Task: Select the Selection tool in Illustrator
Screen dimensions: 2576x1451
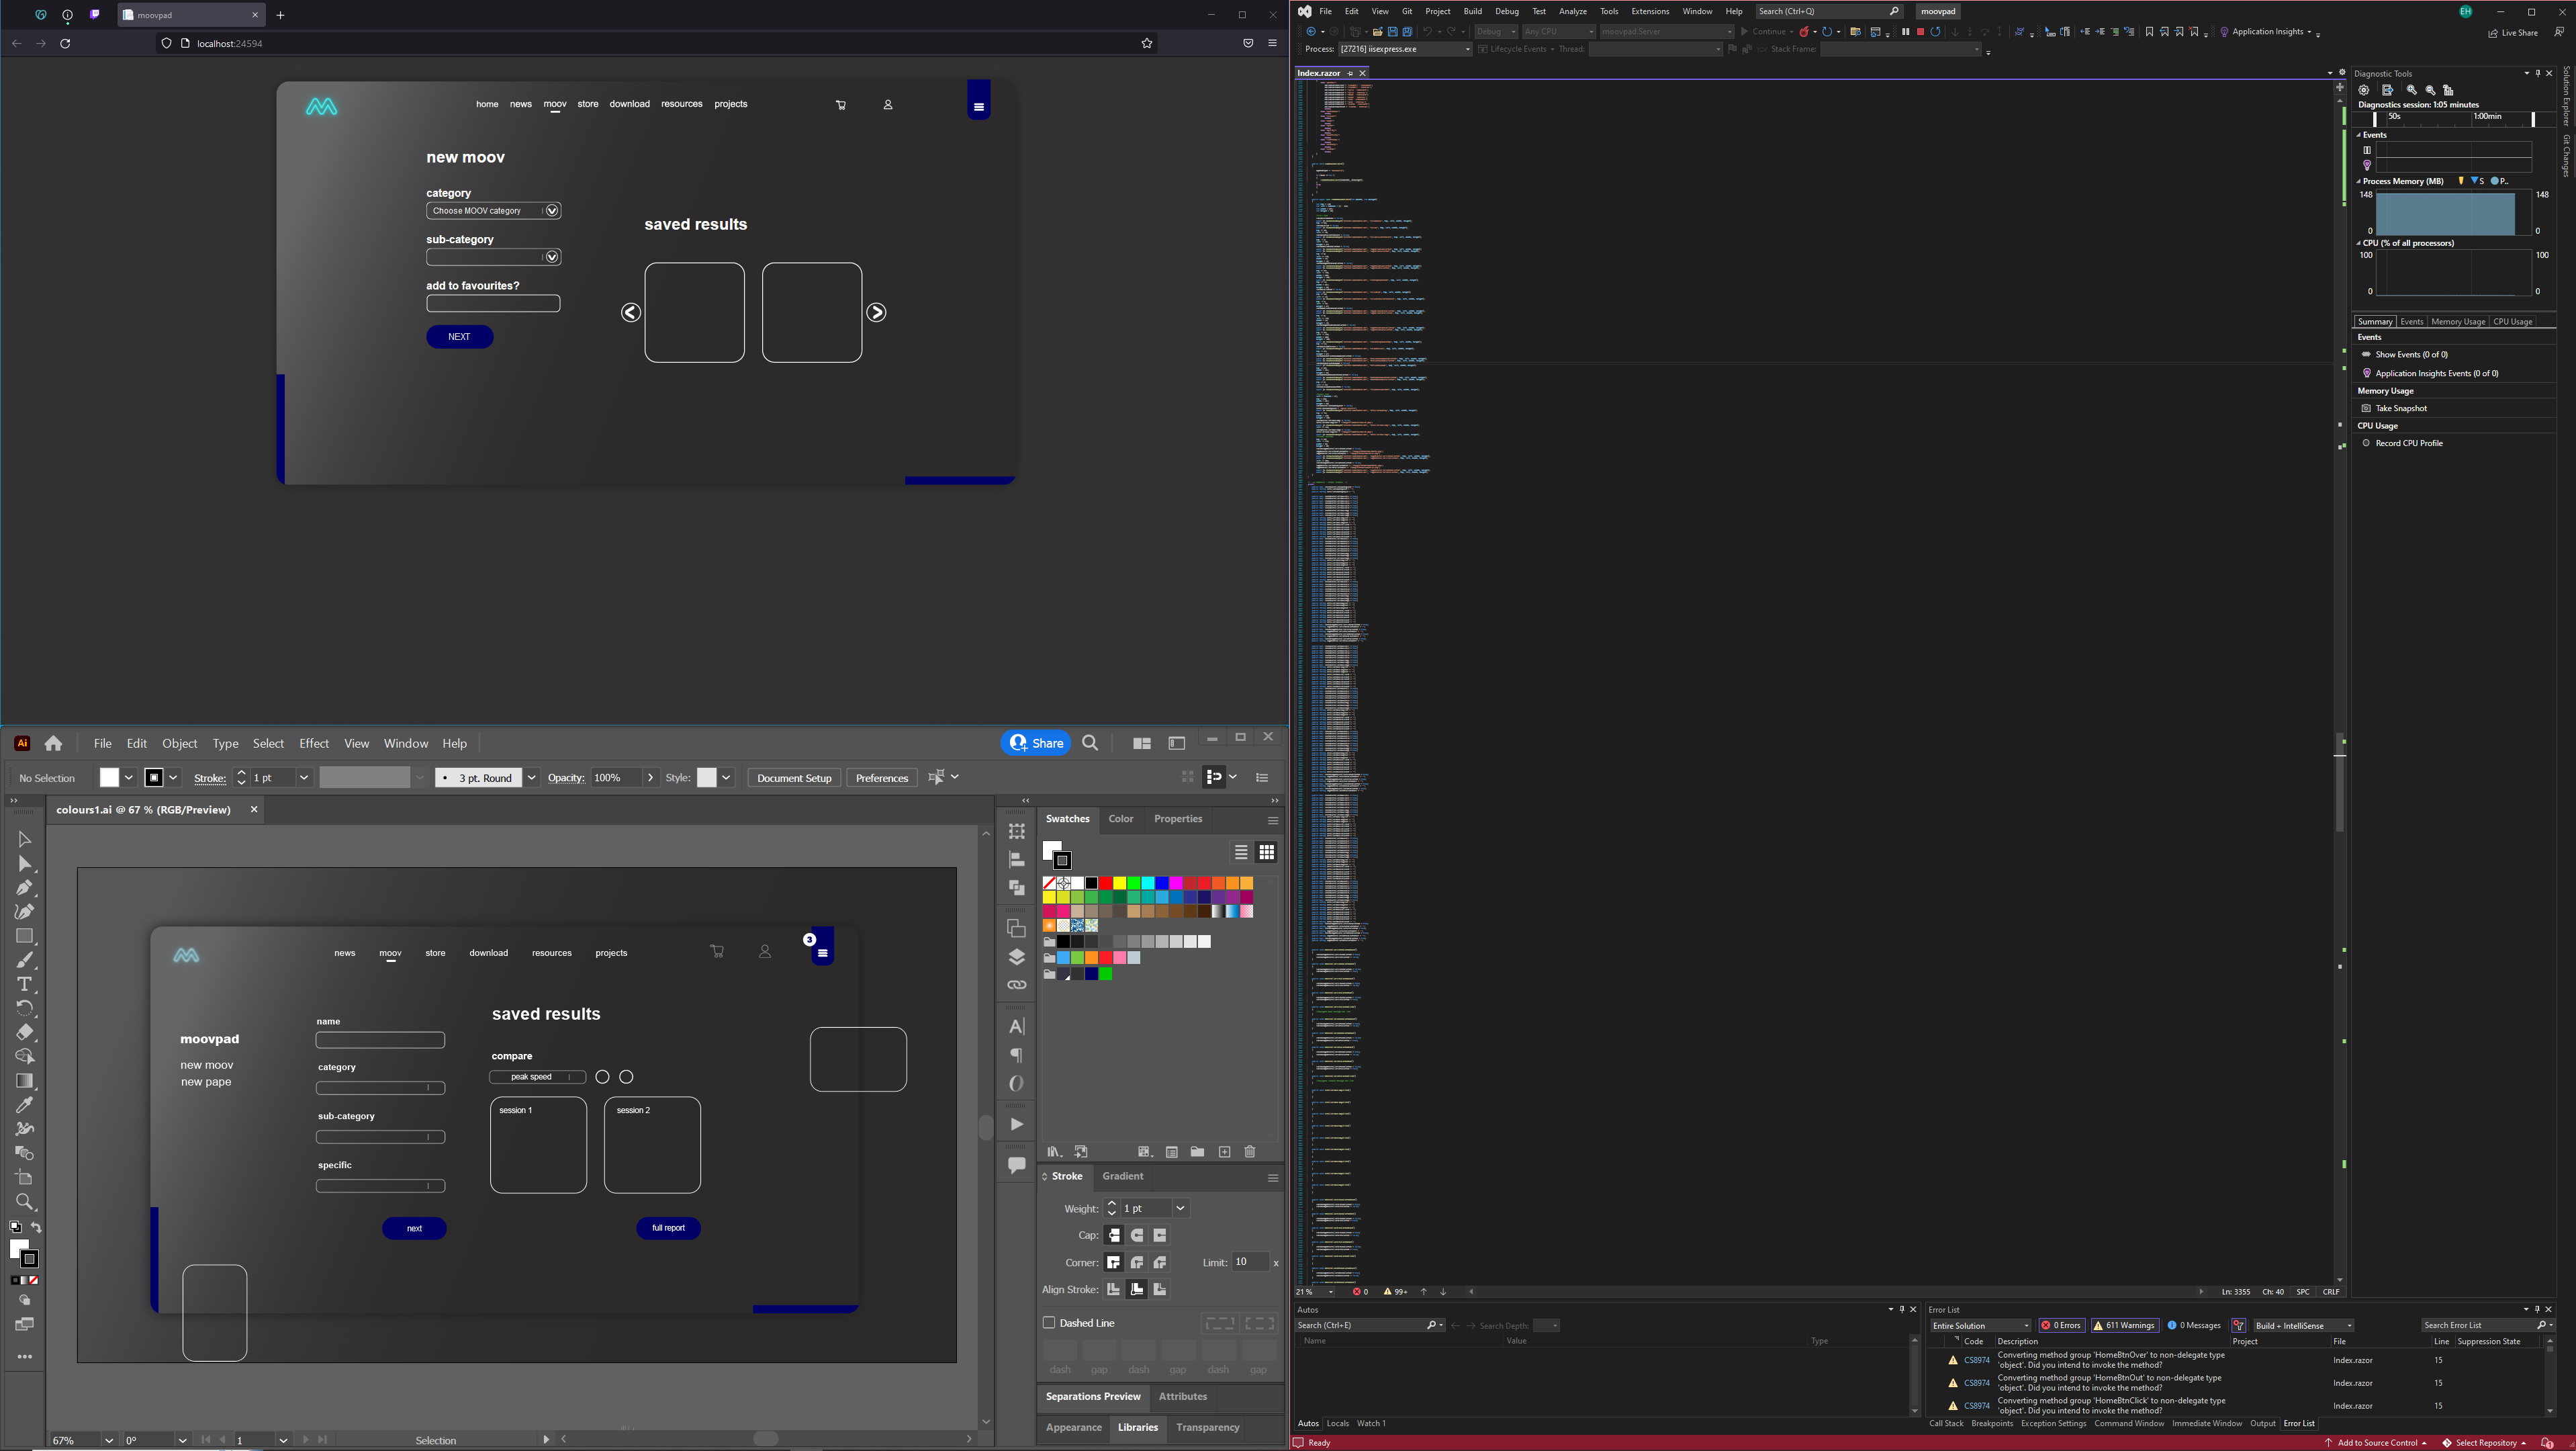Action: tap(24, 840)
